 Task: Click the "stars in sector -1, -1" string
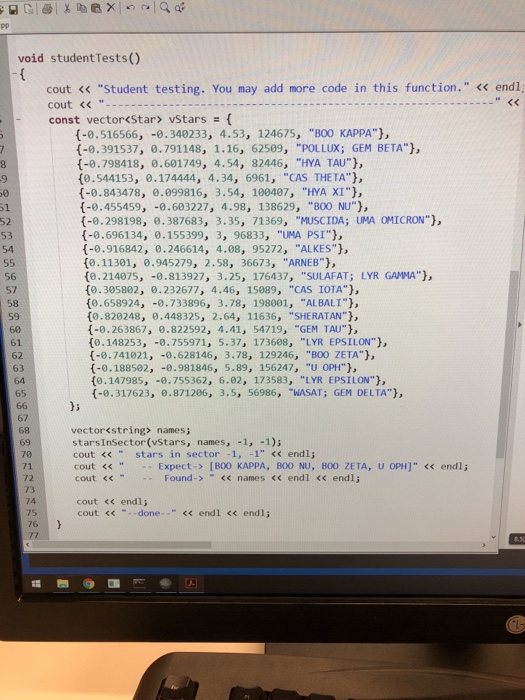click(192, 454)
